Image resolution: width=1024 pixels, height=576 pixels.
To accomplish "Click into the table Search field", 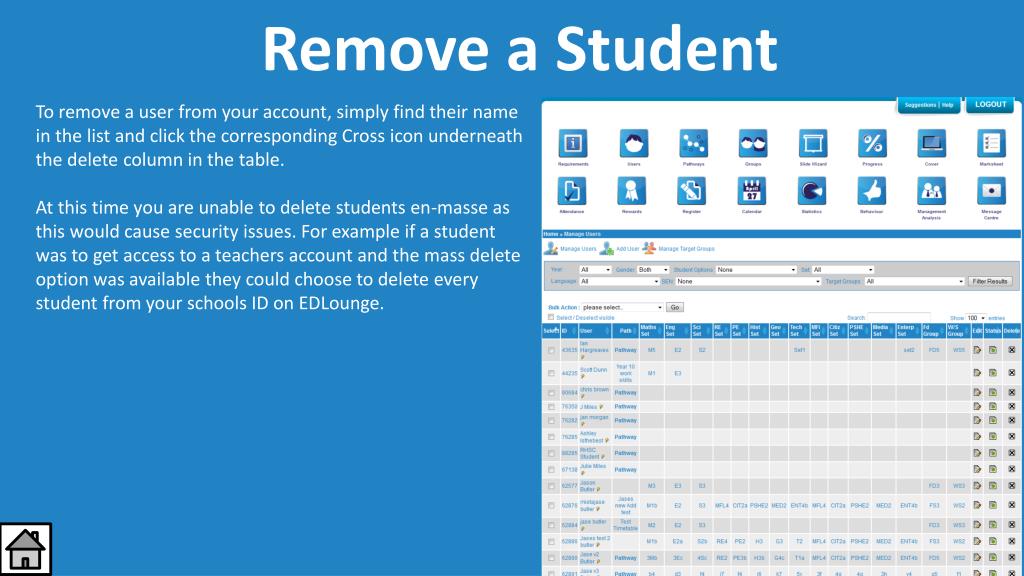I will coord(899,318).
